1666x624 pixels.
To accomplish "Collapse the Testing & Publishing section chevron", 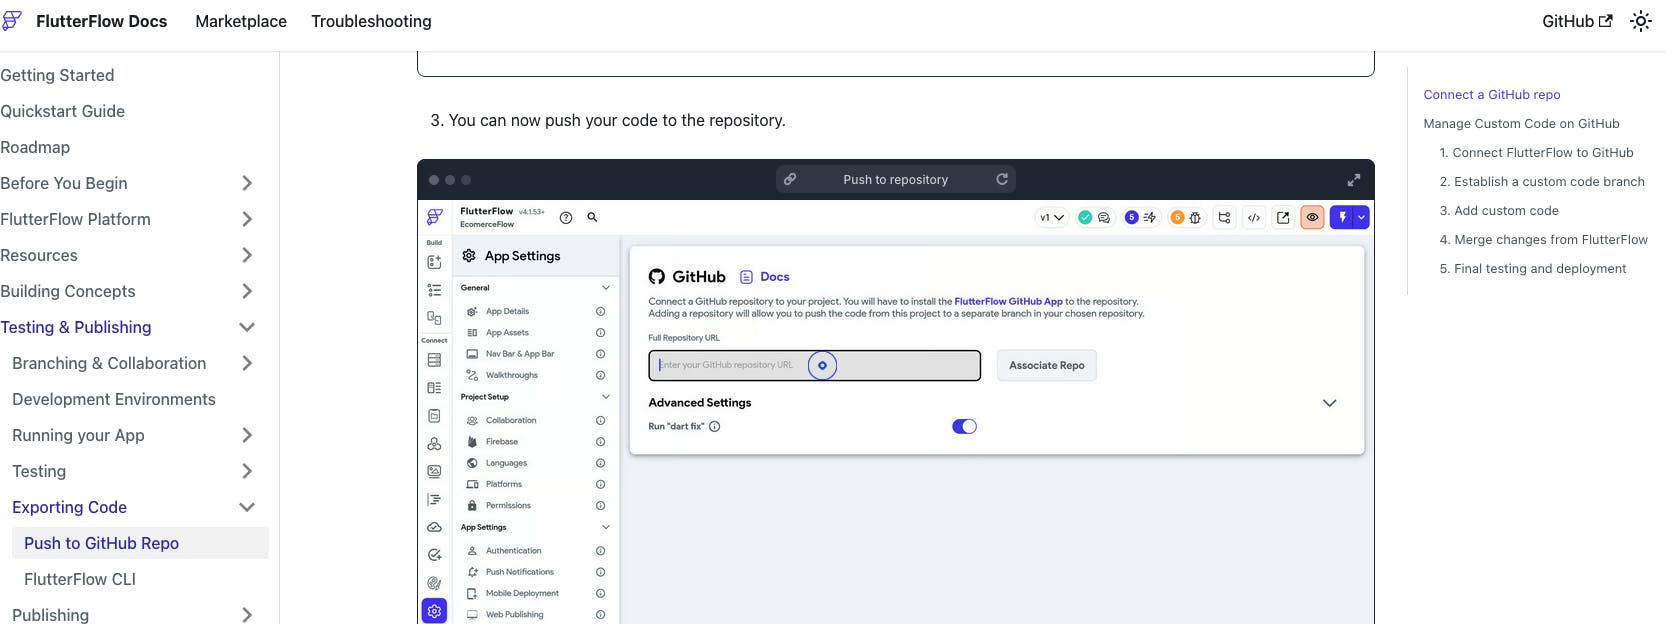I will click(247, 327).
